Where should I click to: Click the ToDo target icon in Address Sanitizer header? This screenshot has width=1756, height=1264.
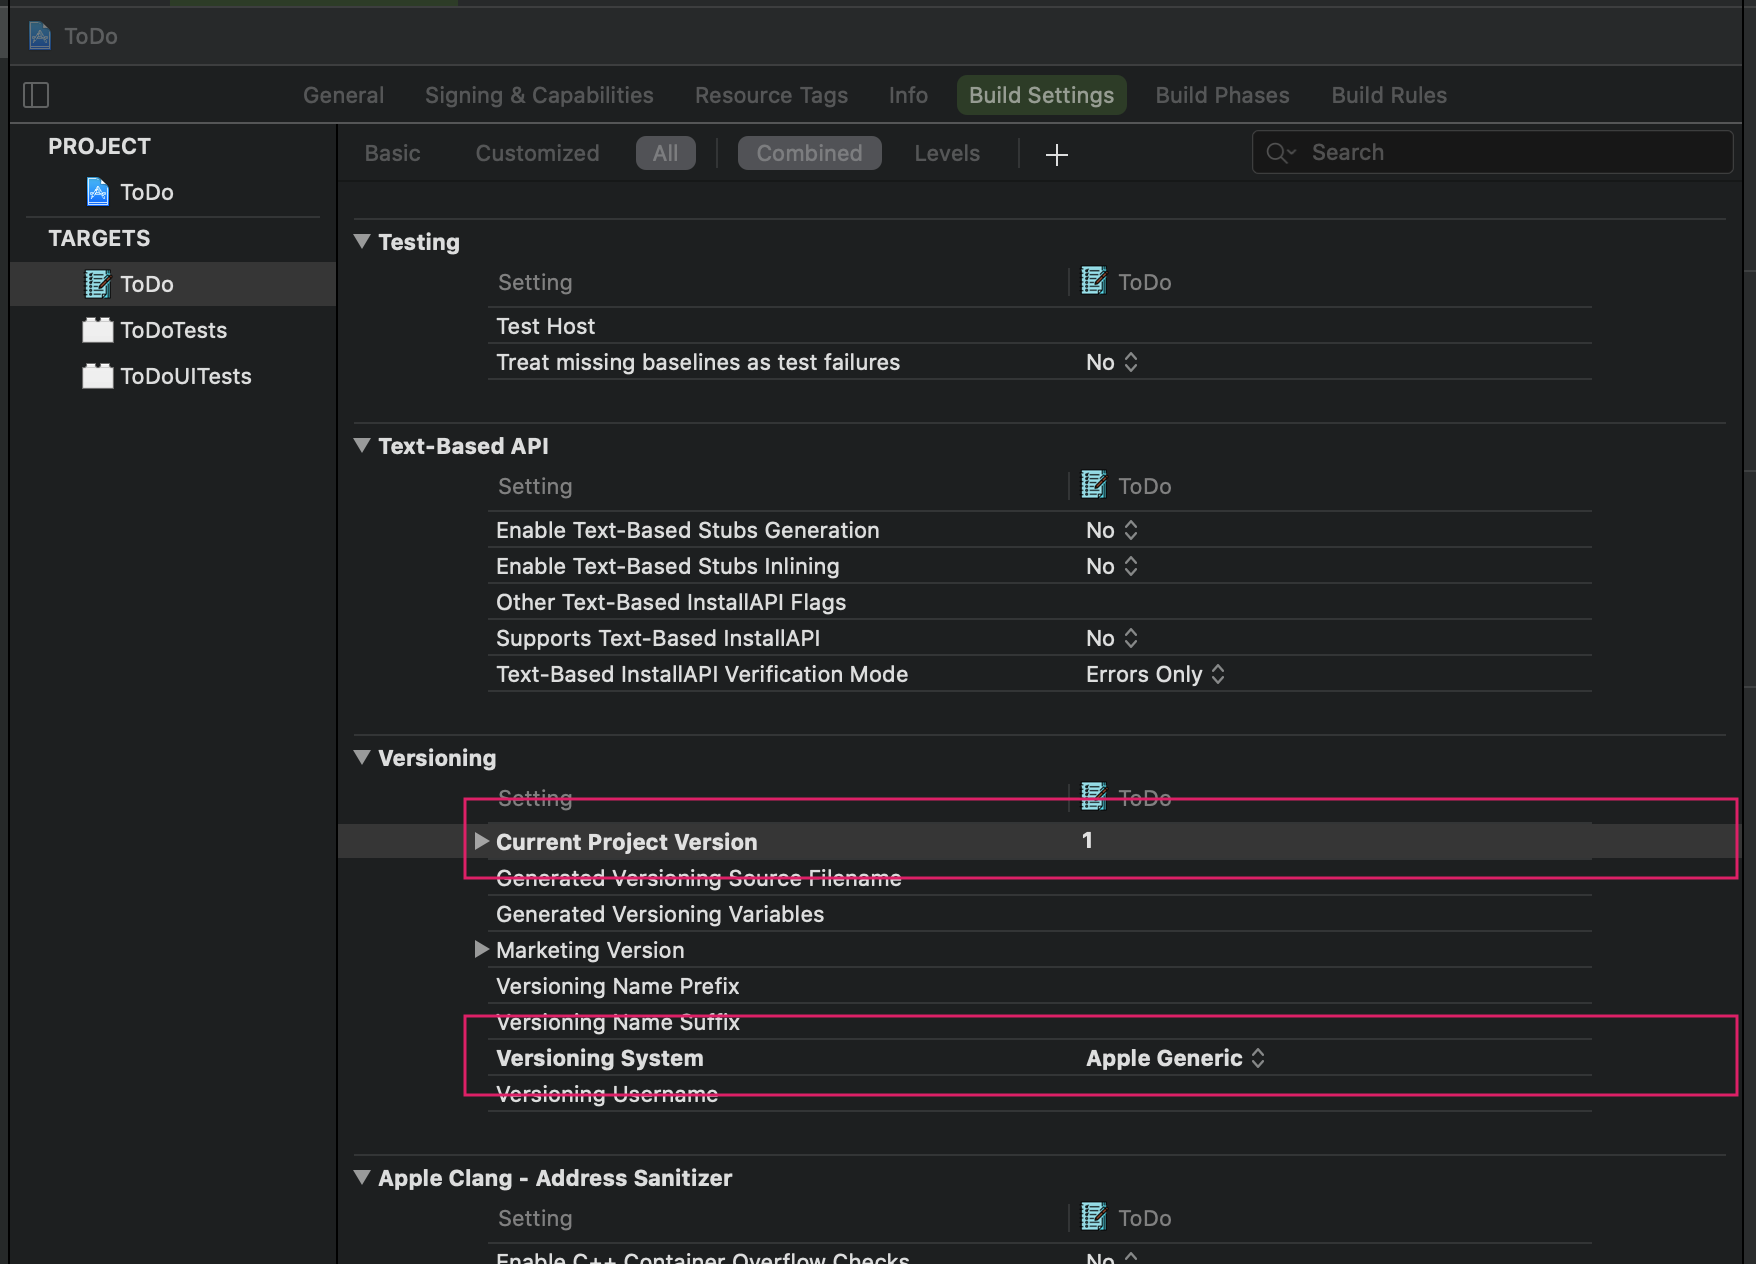tap(1094, 1217)
